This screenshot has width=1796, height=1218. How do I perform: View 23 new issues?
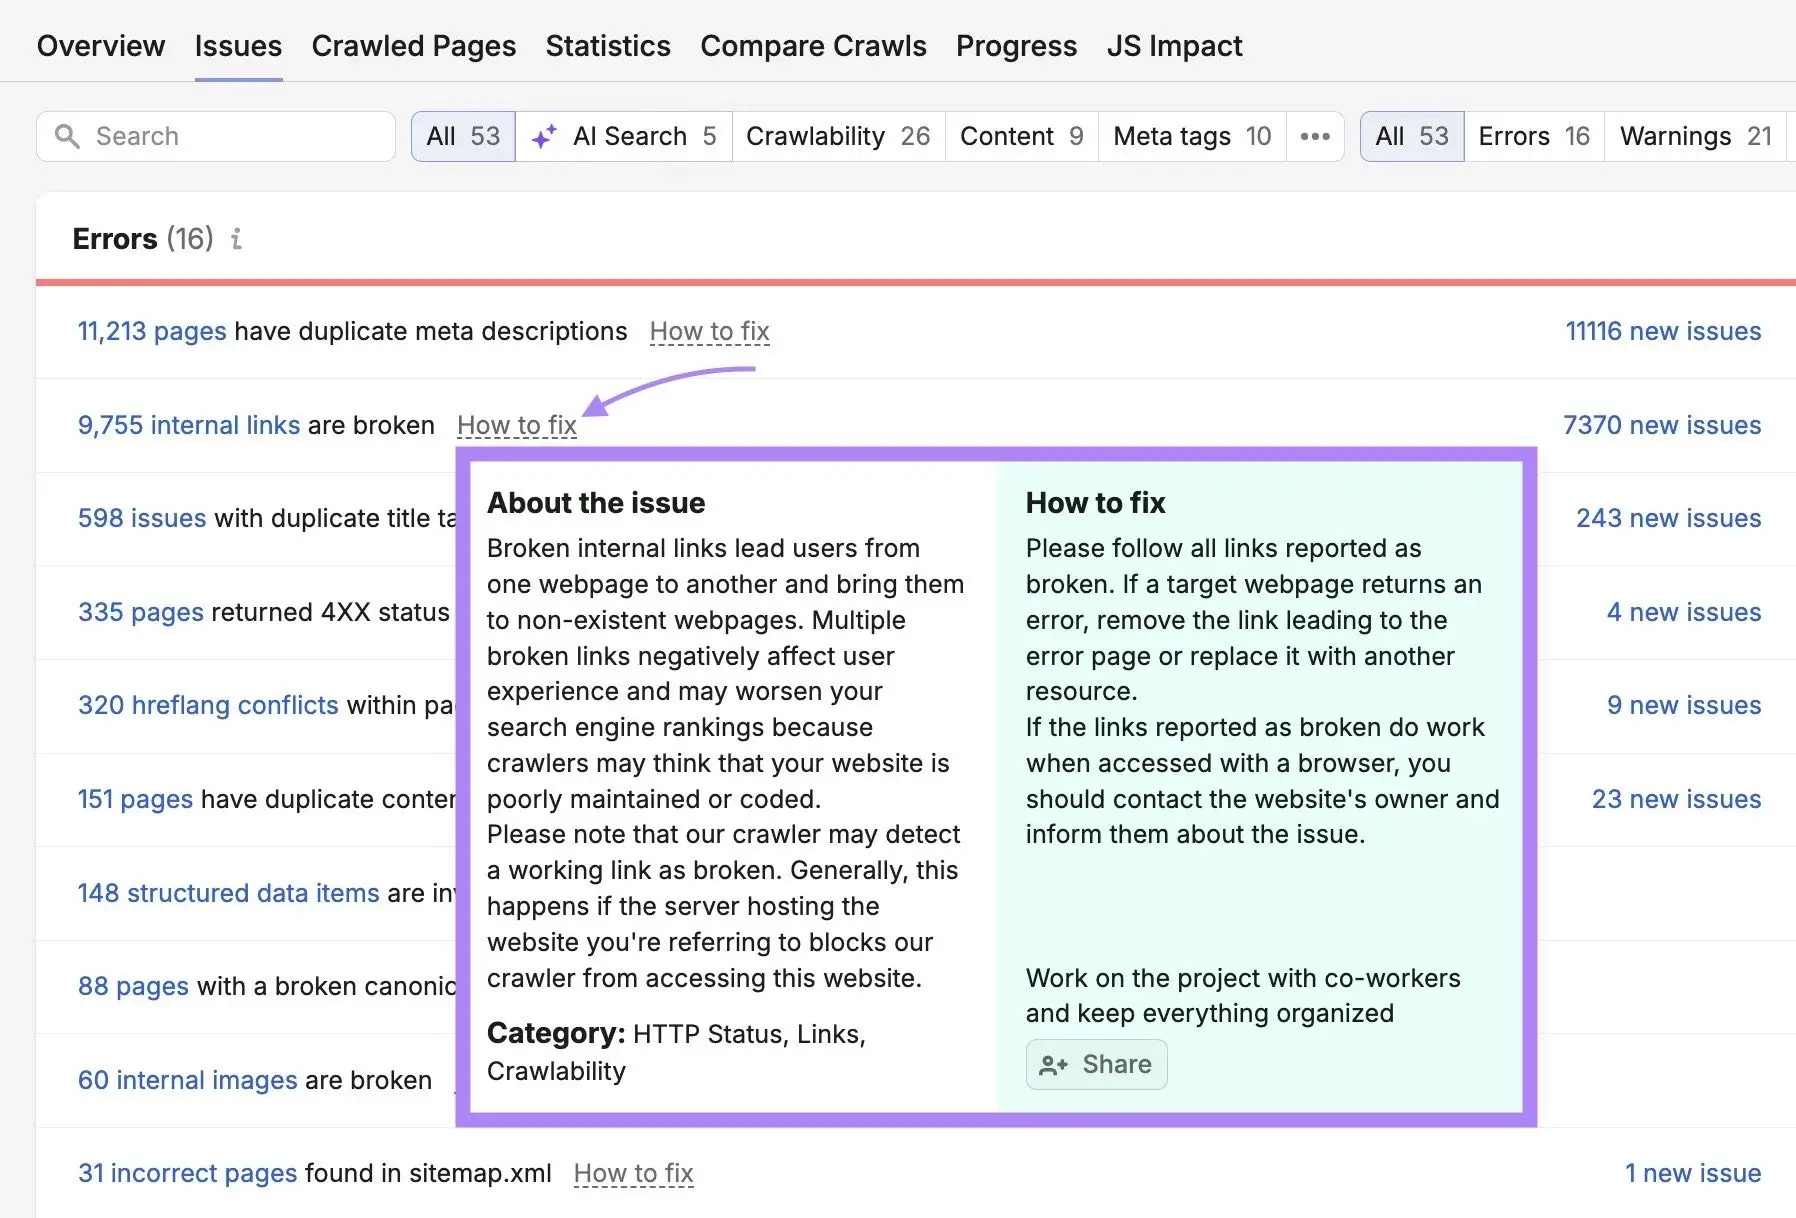click(1677, 799)
